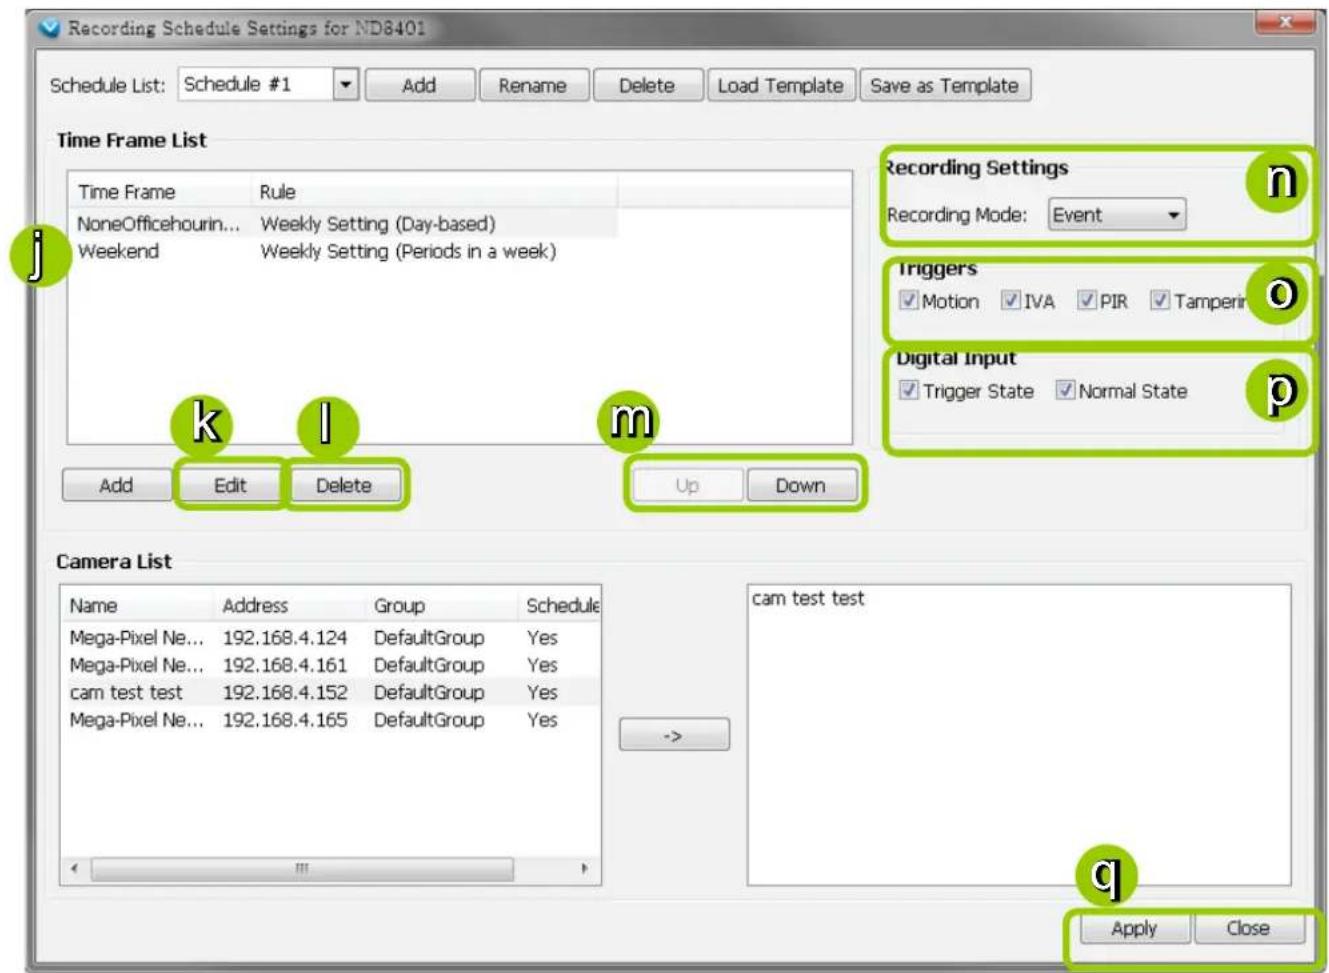Click the Address column header
Screen dimensions: 1329x973
coord(290,606)
